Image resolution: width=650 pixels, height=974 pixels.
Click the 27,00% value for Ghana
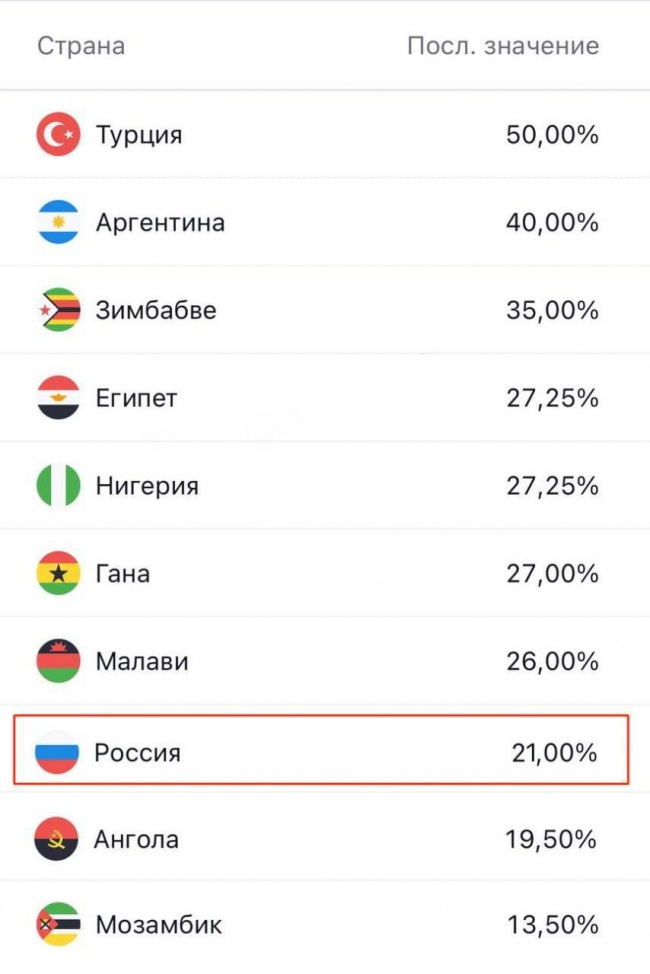pos(552,573)
